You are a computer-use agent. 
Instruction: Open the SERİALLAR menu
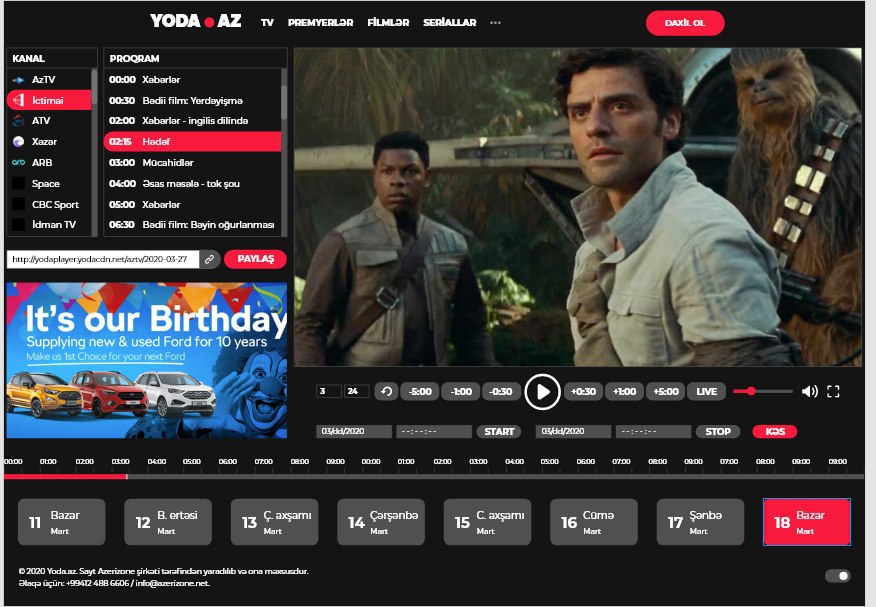pos(450,22)
